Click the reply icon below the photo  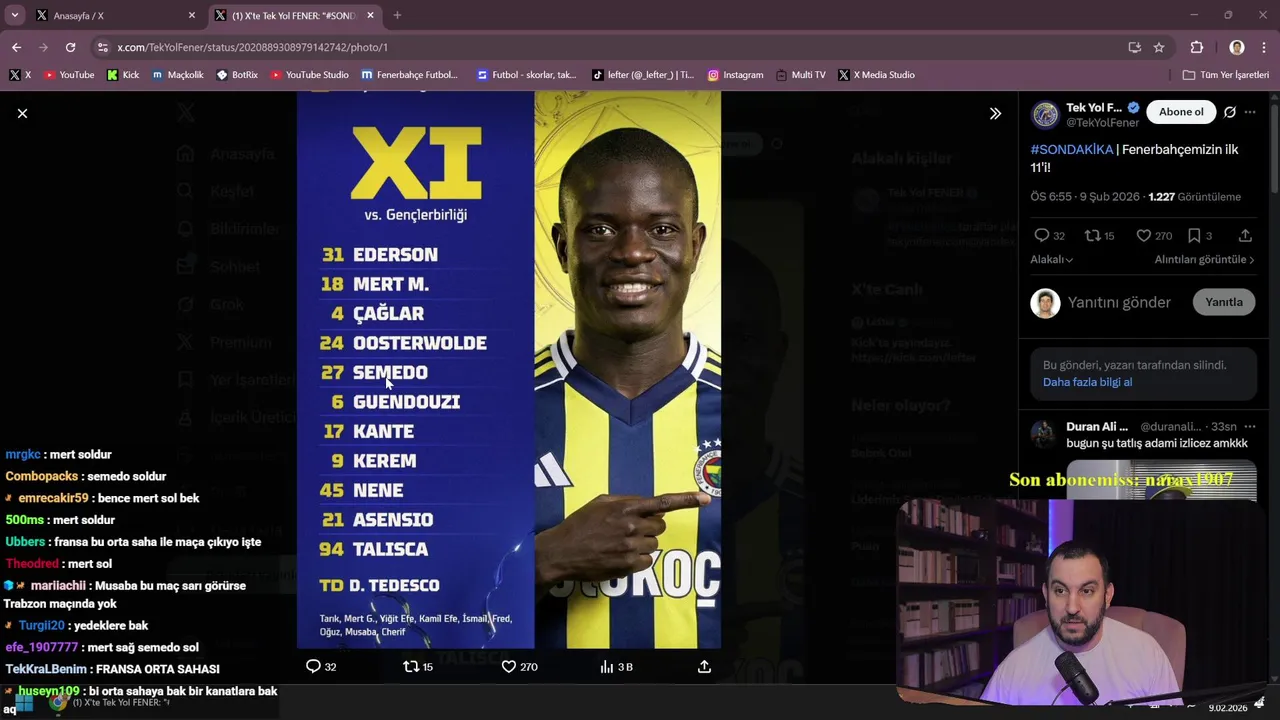[x=313, y=666]
